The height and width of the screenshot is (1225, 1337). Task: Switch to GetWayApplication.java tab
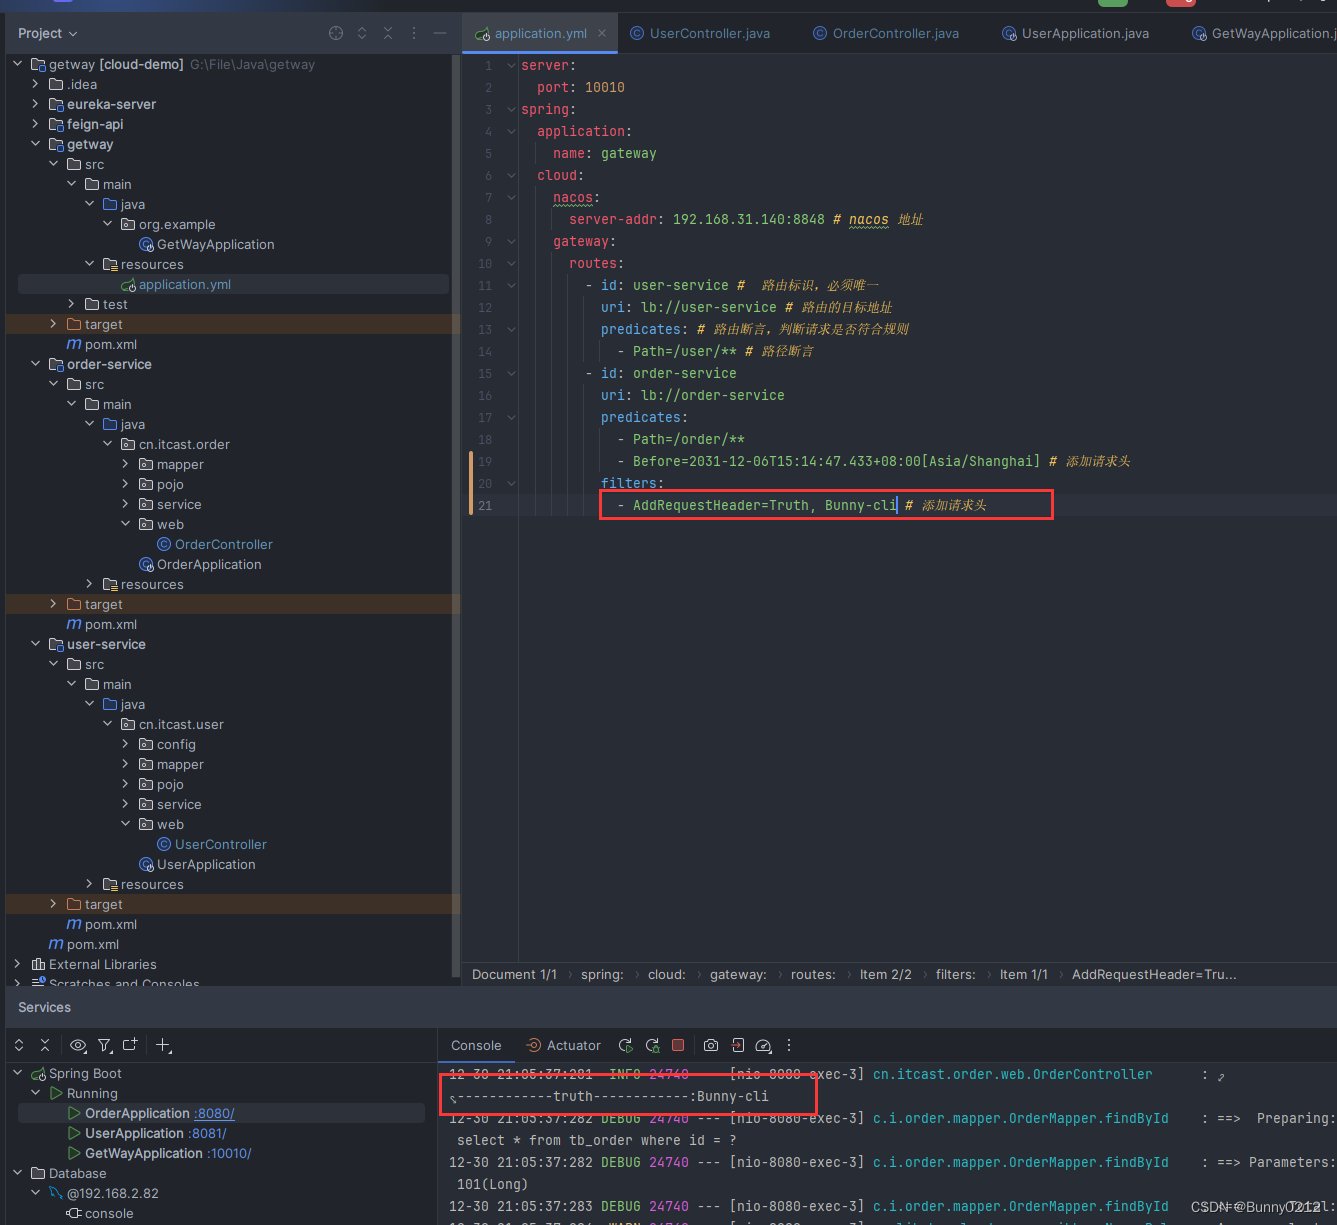[x=1264, y=33]
